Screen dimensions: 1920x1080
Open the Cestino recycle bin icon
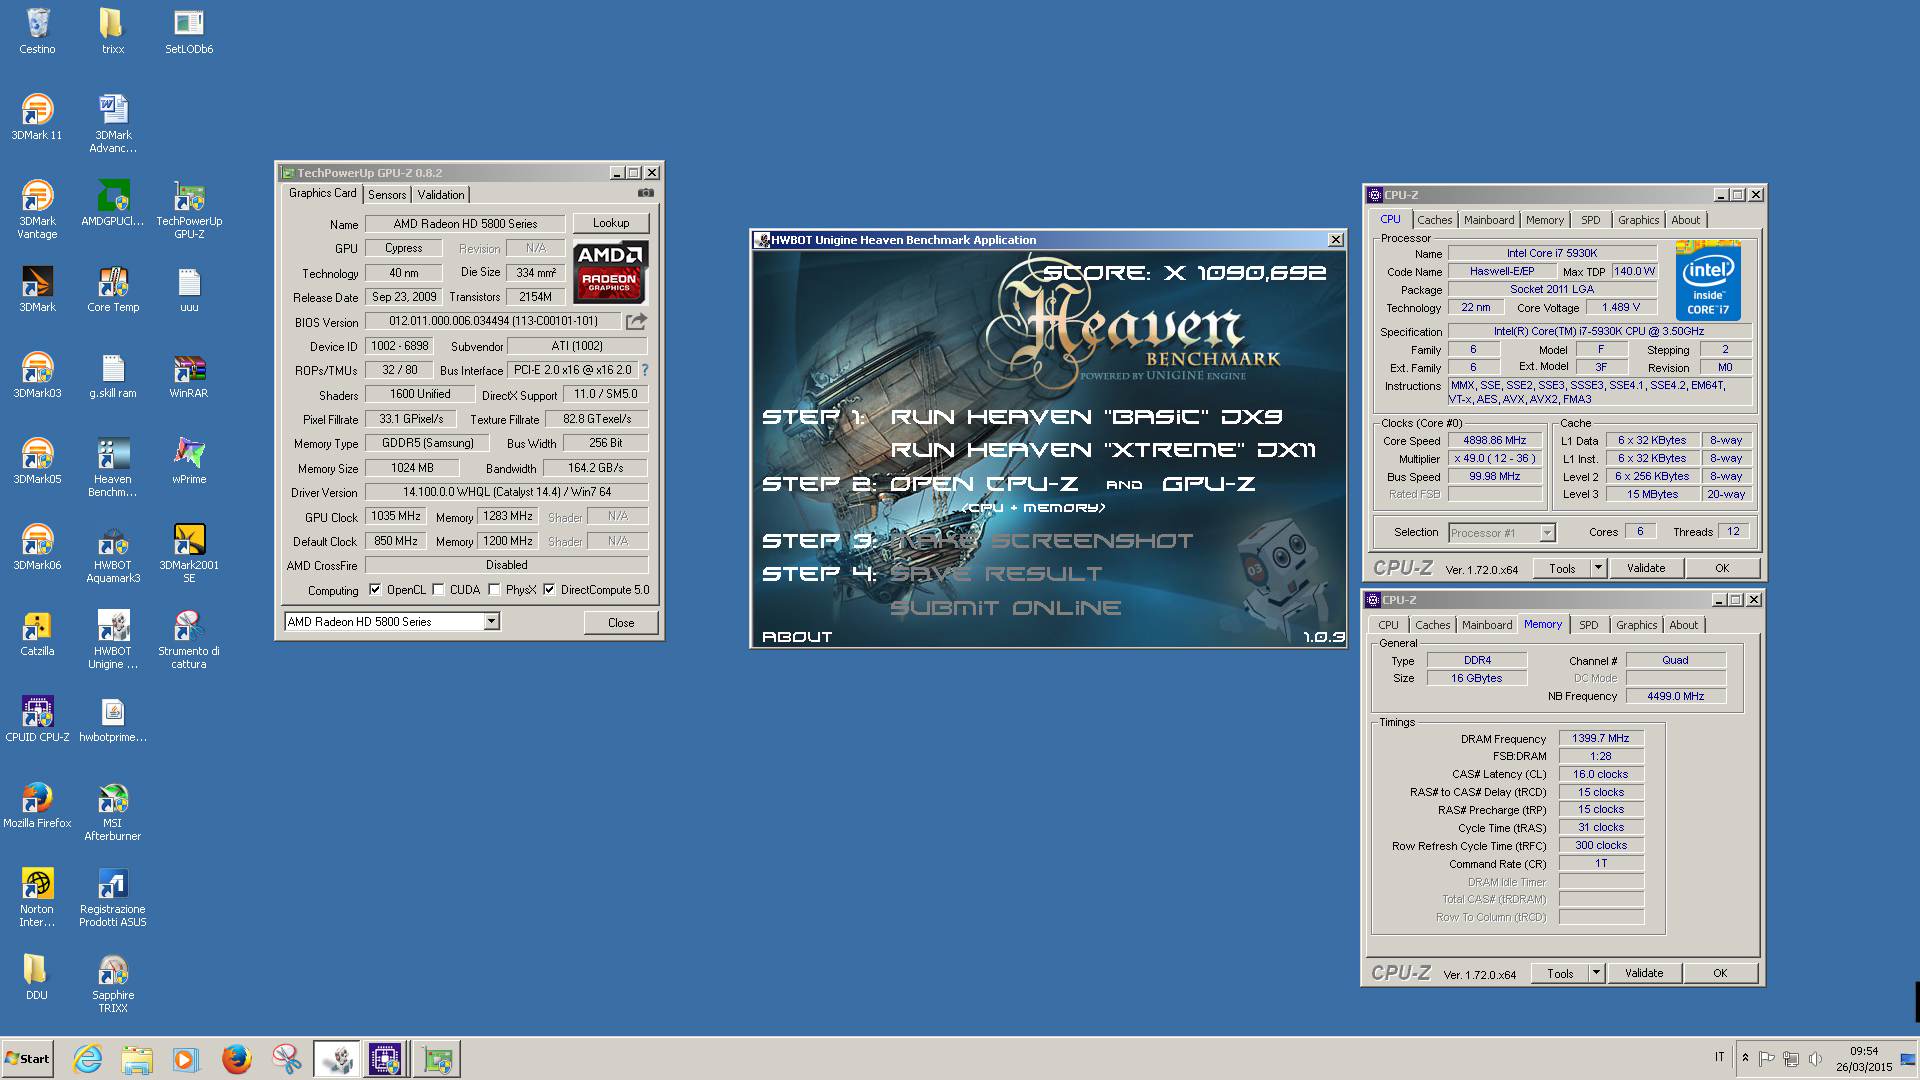(37, 31)
